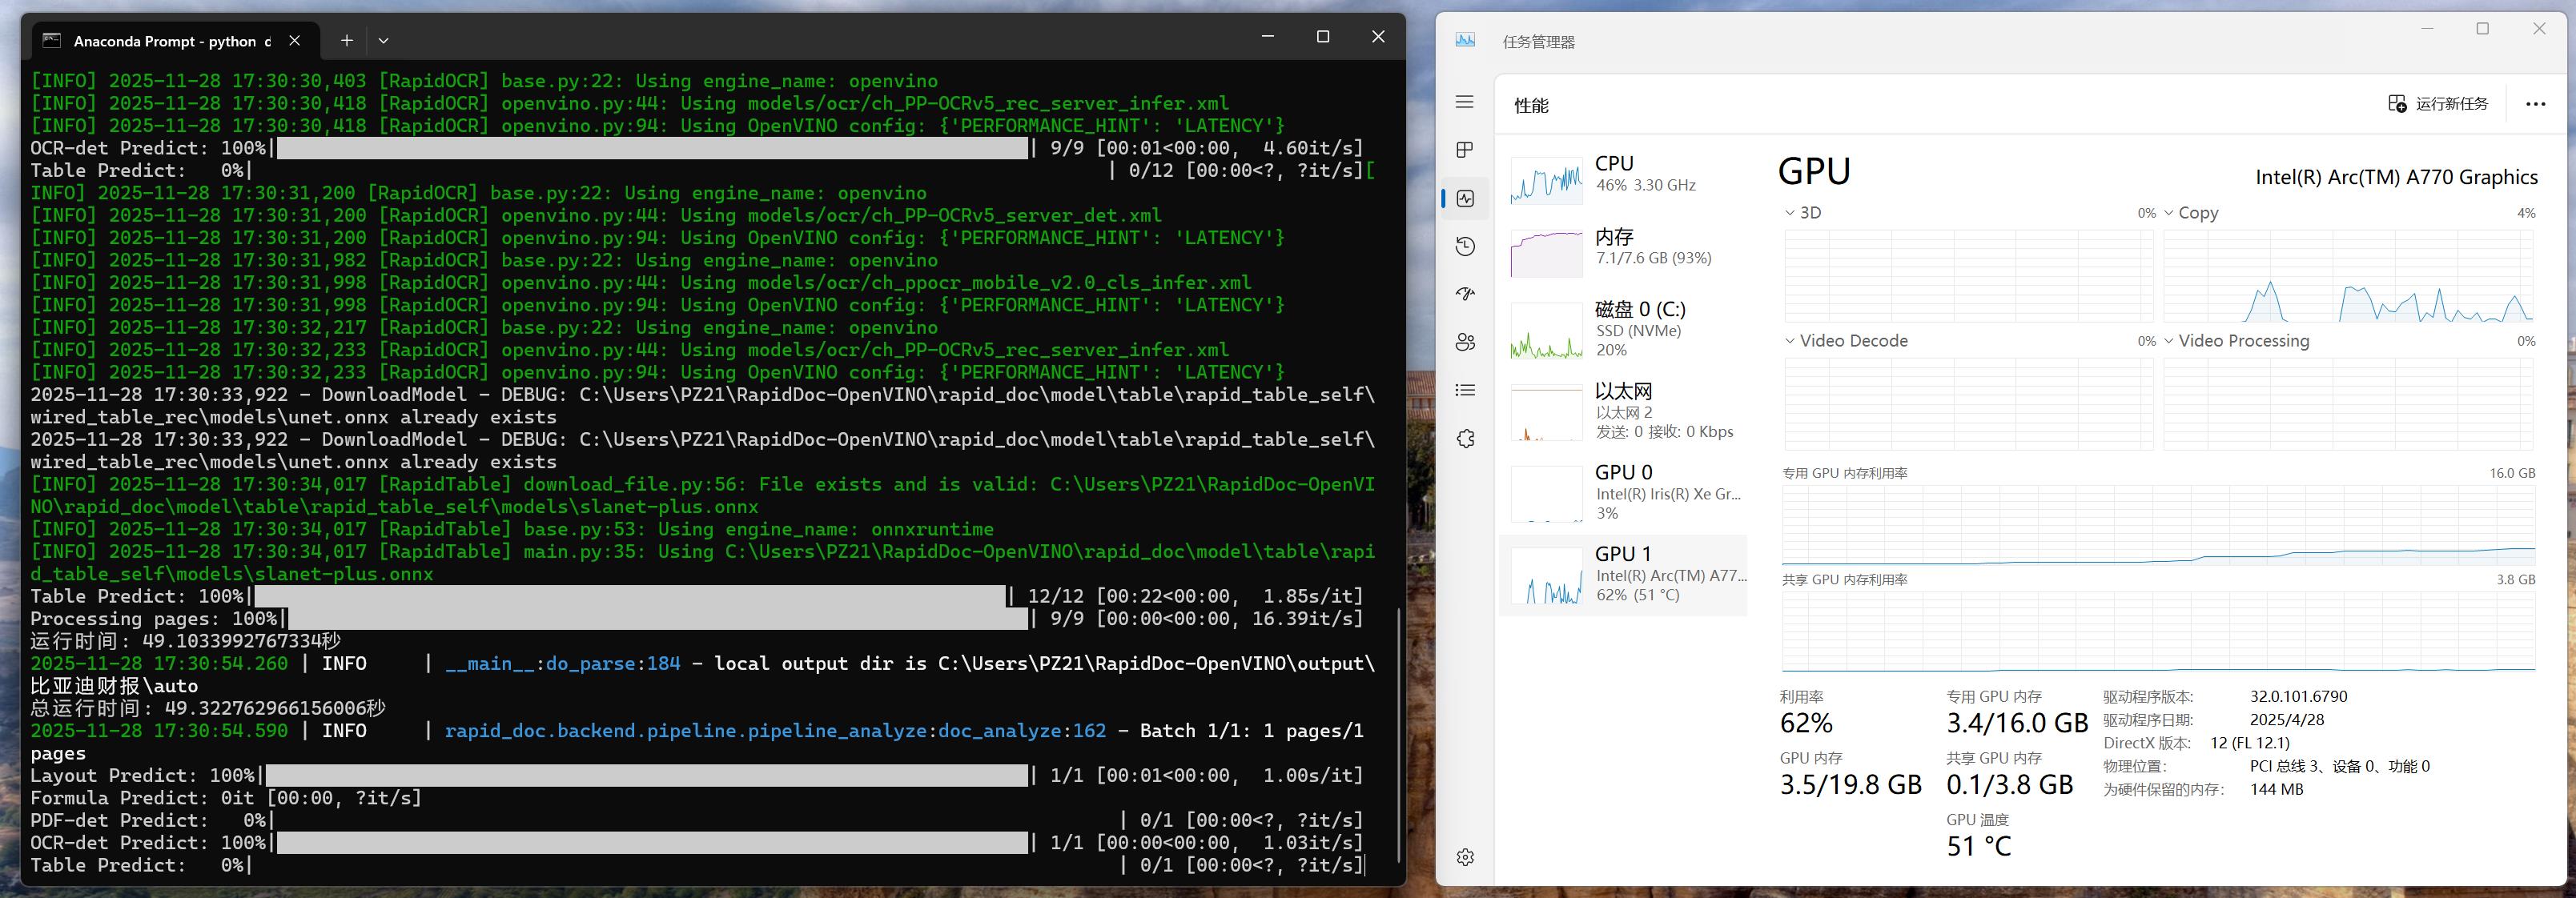Open the Users page icon
This screenshot has width=2576, height=898.
point(1465,342)
